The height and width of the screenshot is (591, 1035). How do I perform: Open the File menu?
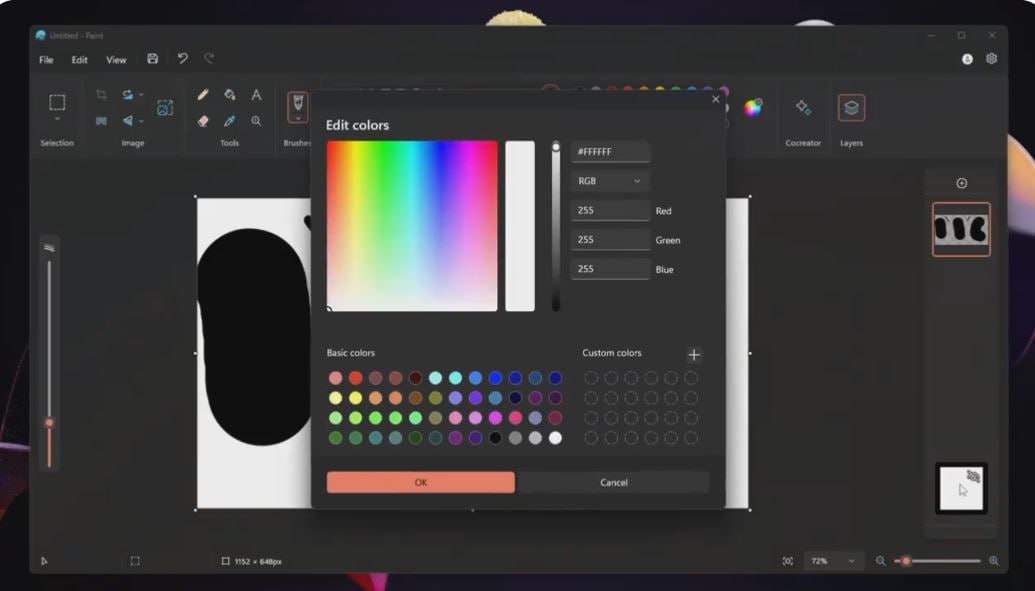click(46, 60)
